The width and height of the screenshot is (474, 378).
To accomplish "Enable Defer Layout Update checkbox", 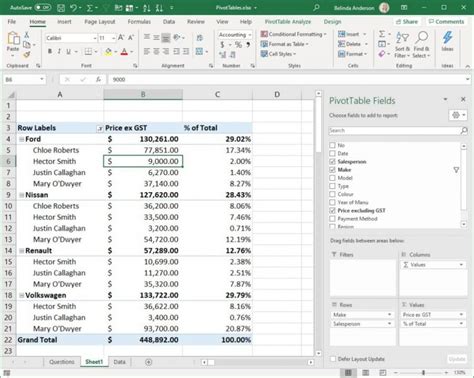I will [x=333, y=359].
